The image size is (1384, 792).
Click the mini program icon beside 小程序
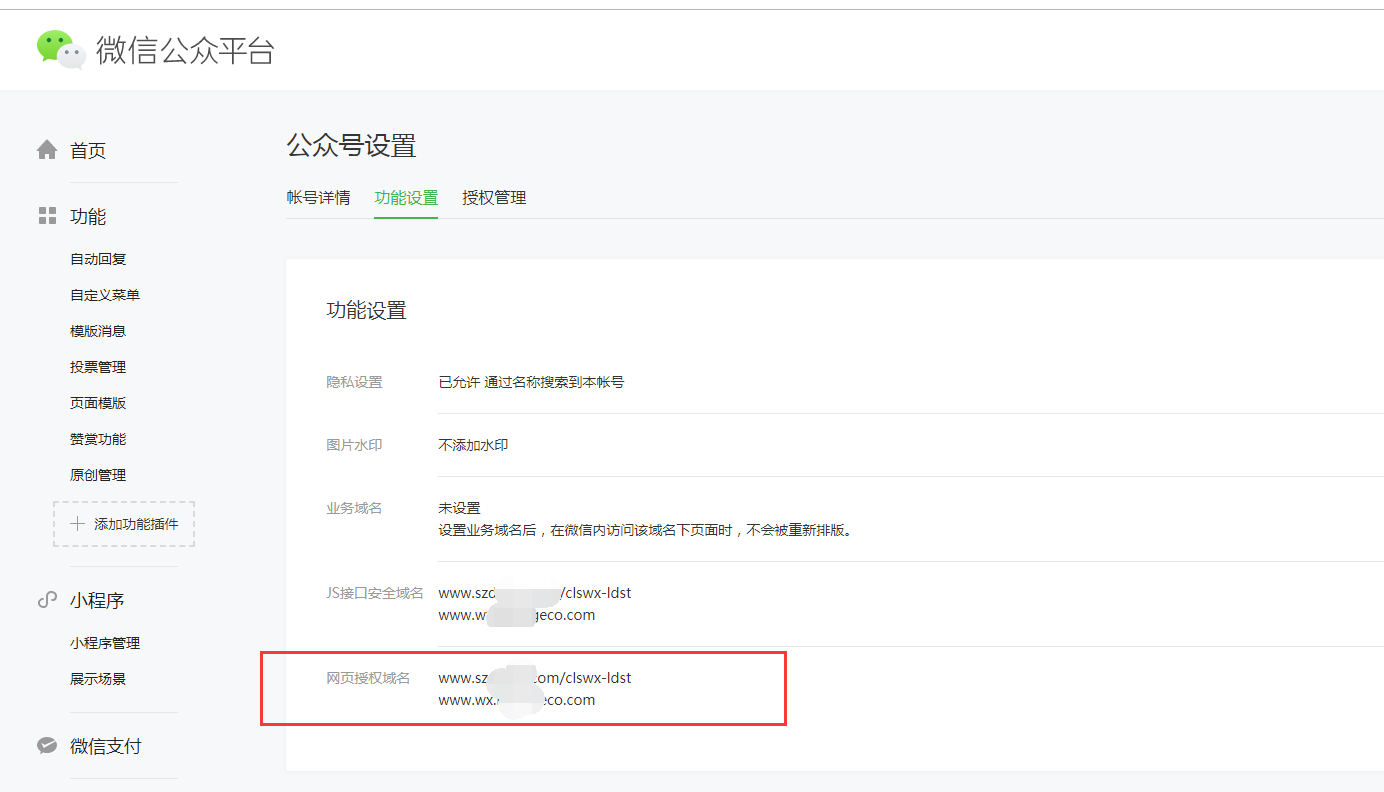tap(47, 600)
